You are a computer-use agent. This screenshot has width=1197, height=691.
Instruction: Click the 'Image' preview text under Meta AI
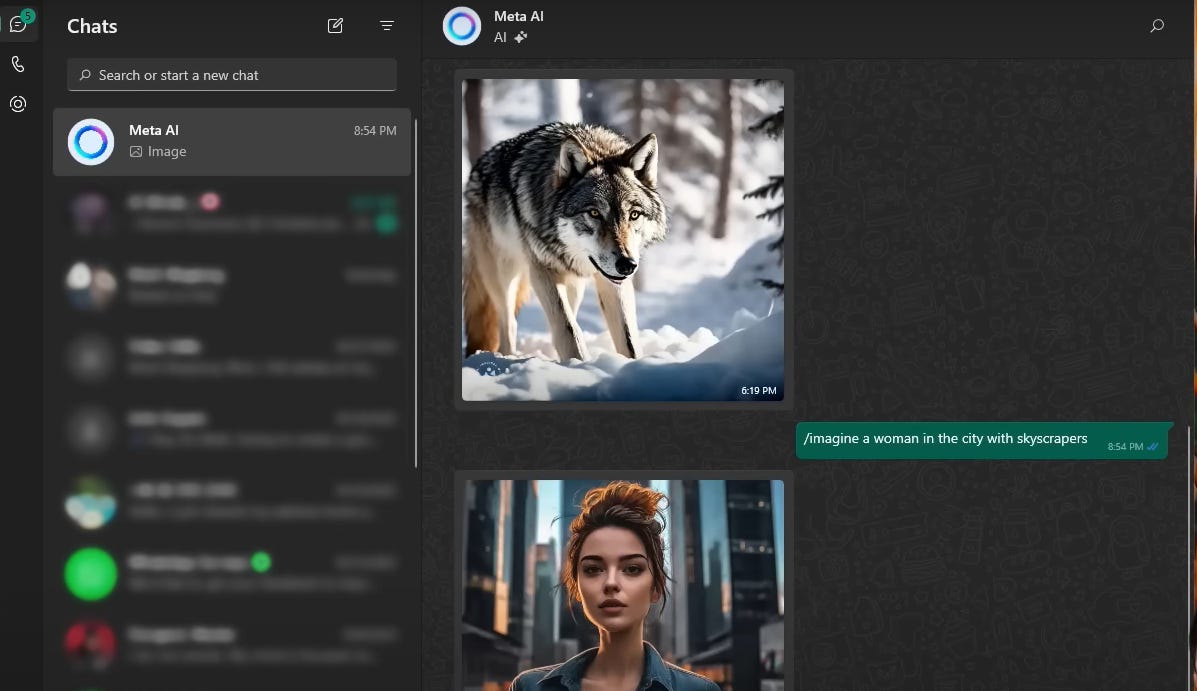[x=167, y=151]
